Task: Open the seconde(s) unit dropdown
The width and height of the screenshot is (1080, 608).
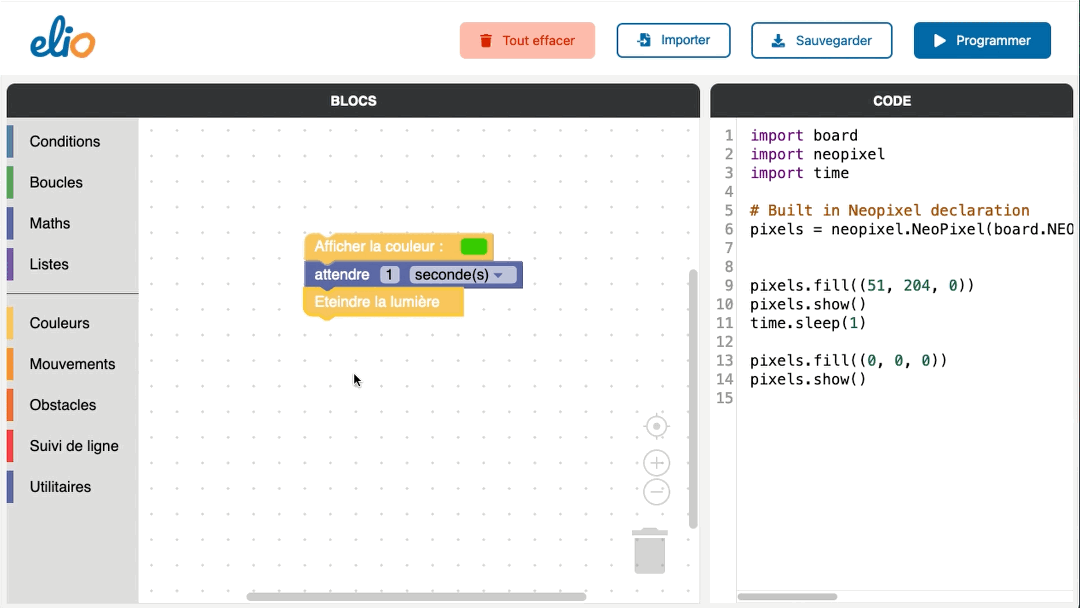Action: (464, 275)
